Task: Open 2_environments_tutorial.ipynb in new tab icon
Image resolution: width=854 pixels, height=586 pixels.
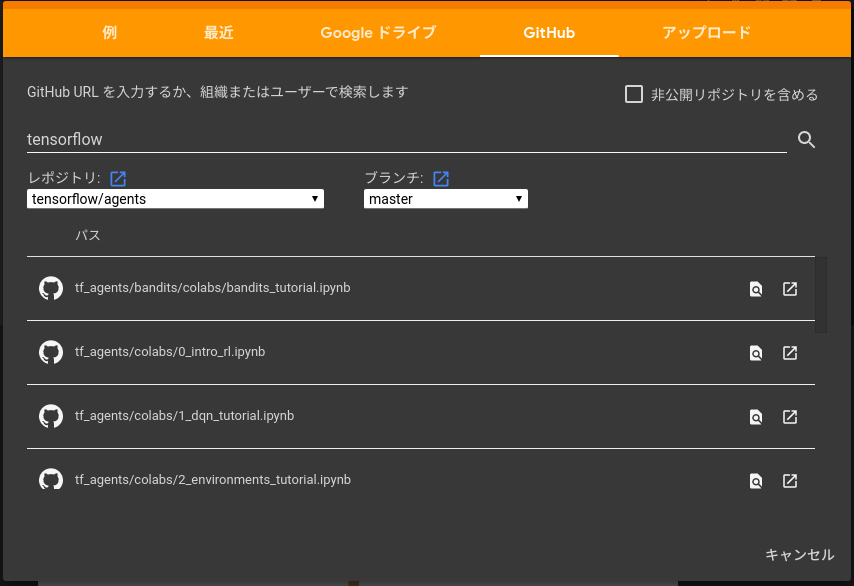Action: pyautogui.click(x=790, y=480)
